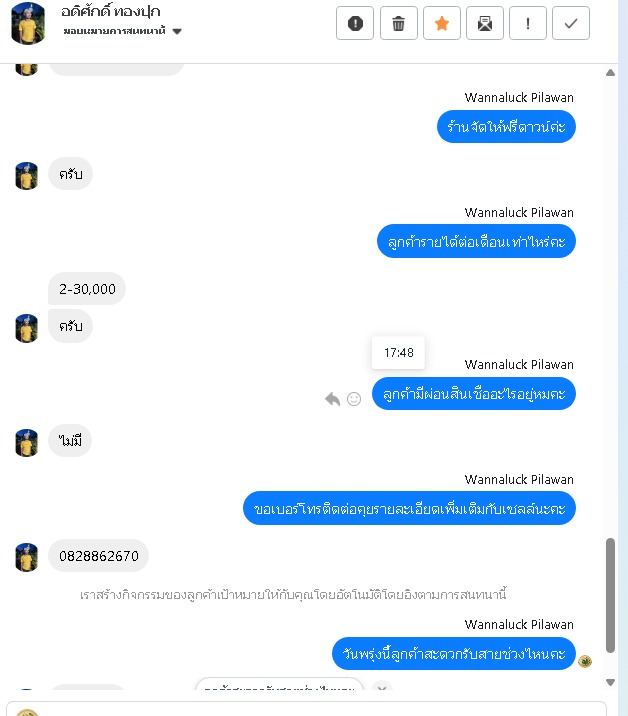Focus the message reply input box
The height and width of the screenshot is (716, 628).
pos(306,709)
